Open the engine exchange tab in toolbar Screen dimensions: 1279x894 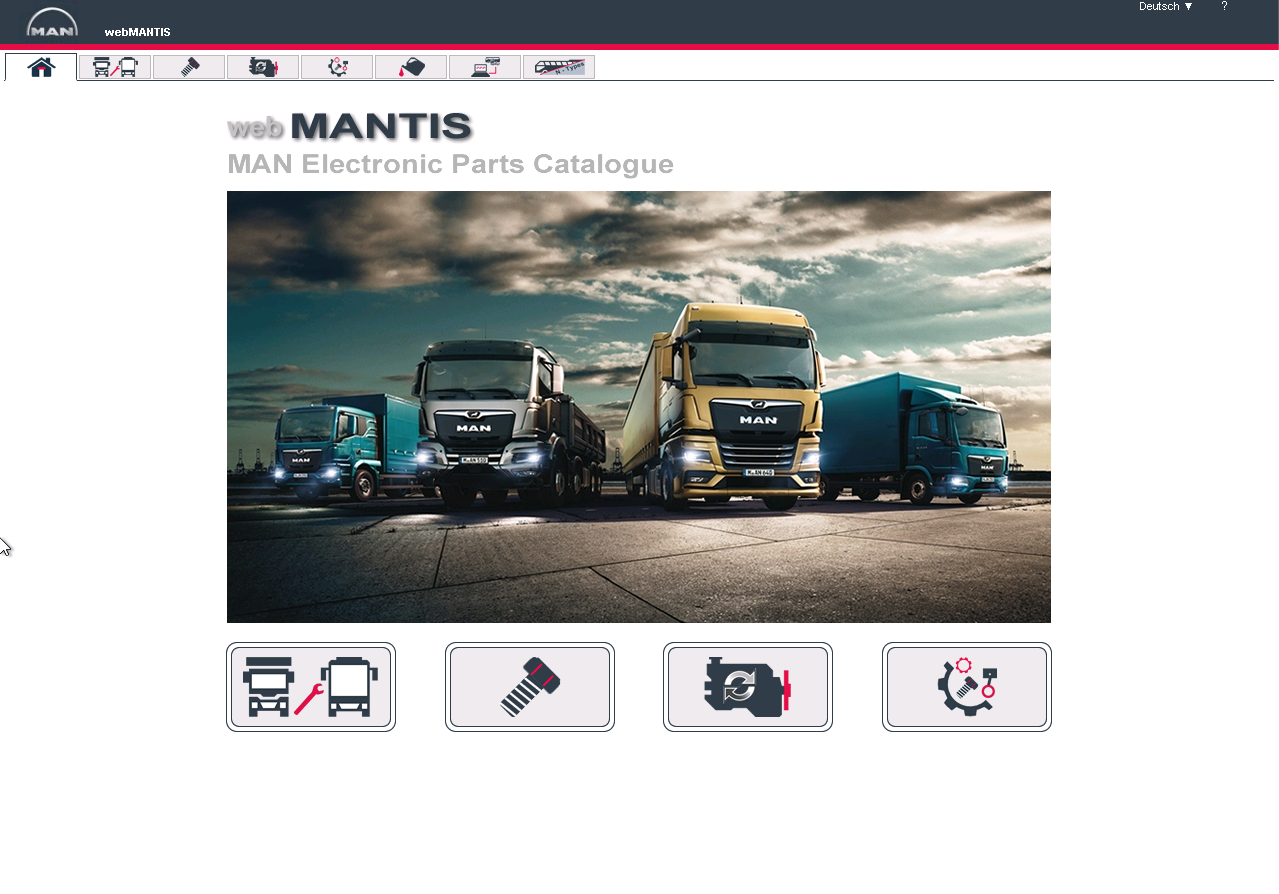[x=263, y=67]
